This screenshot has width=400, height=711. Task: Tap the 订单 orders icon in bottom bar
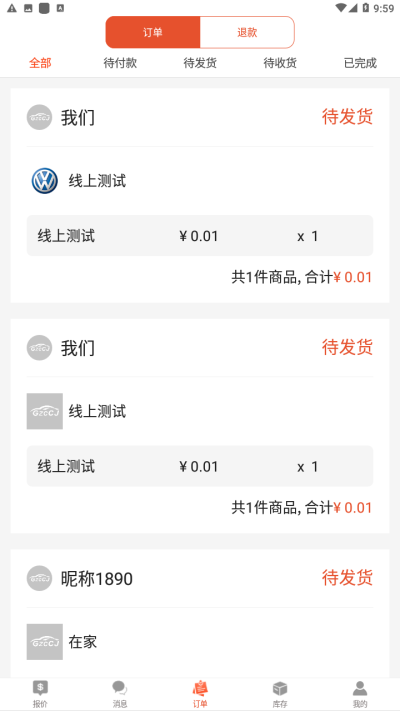200,689
